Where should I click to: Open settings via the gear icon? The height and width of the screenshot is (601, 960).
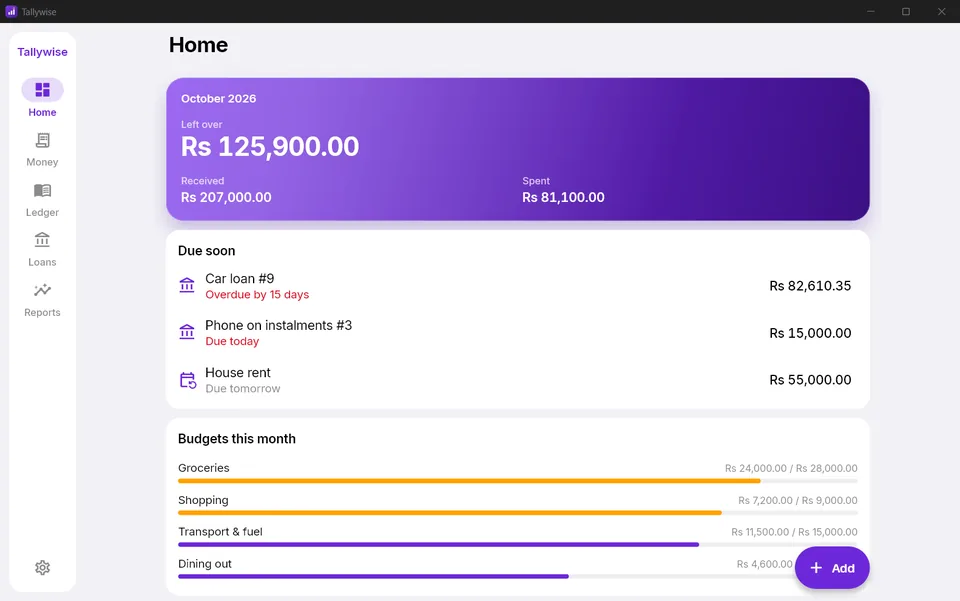coord(42,567)
